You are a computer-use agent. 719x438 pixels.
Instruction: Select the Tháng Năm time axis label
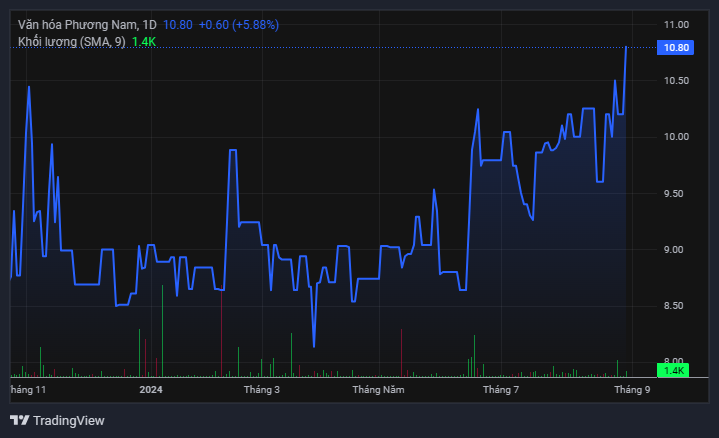point(378,390)
